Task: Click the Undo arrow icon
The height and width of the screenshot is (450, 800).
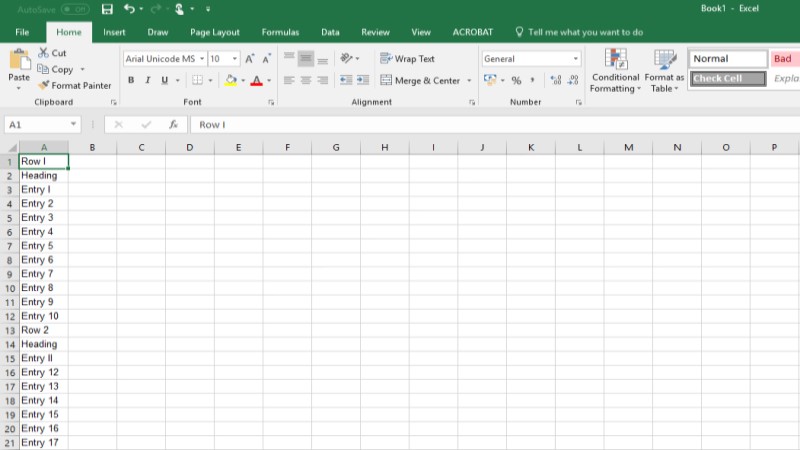Action: click(129, 9)
